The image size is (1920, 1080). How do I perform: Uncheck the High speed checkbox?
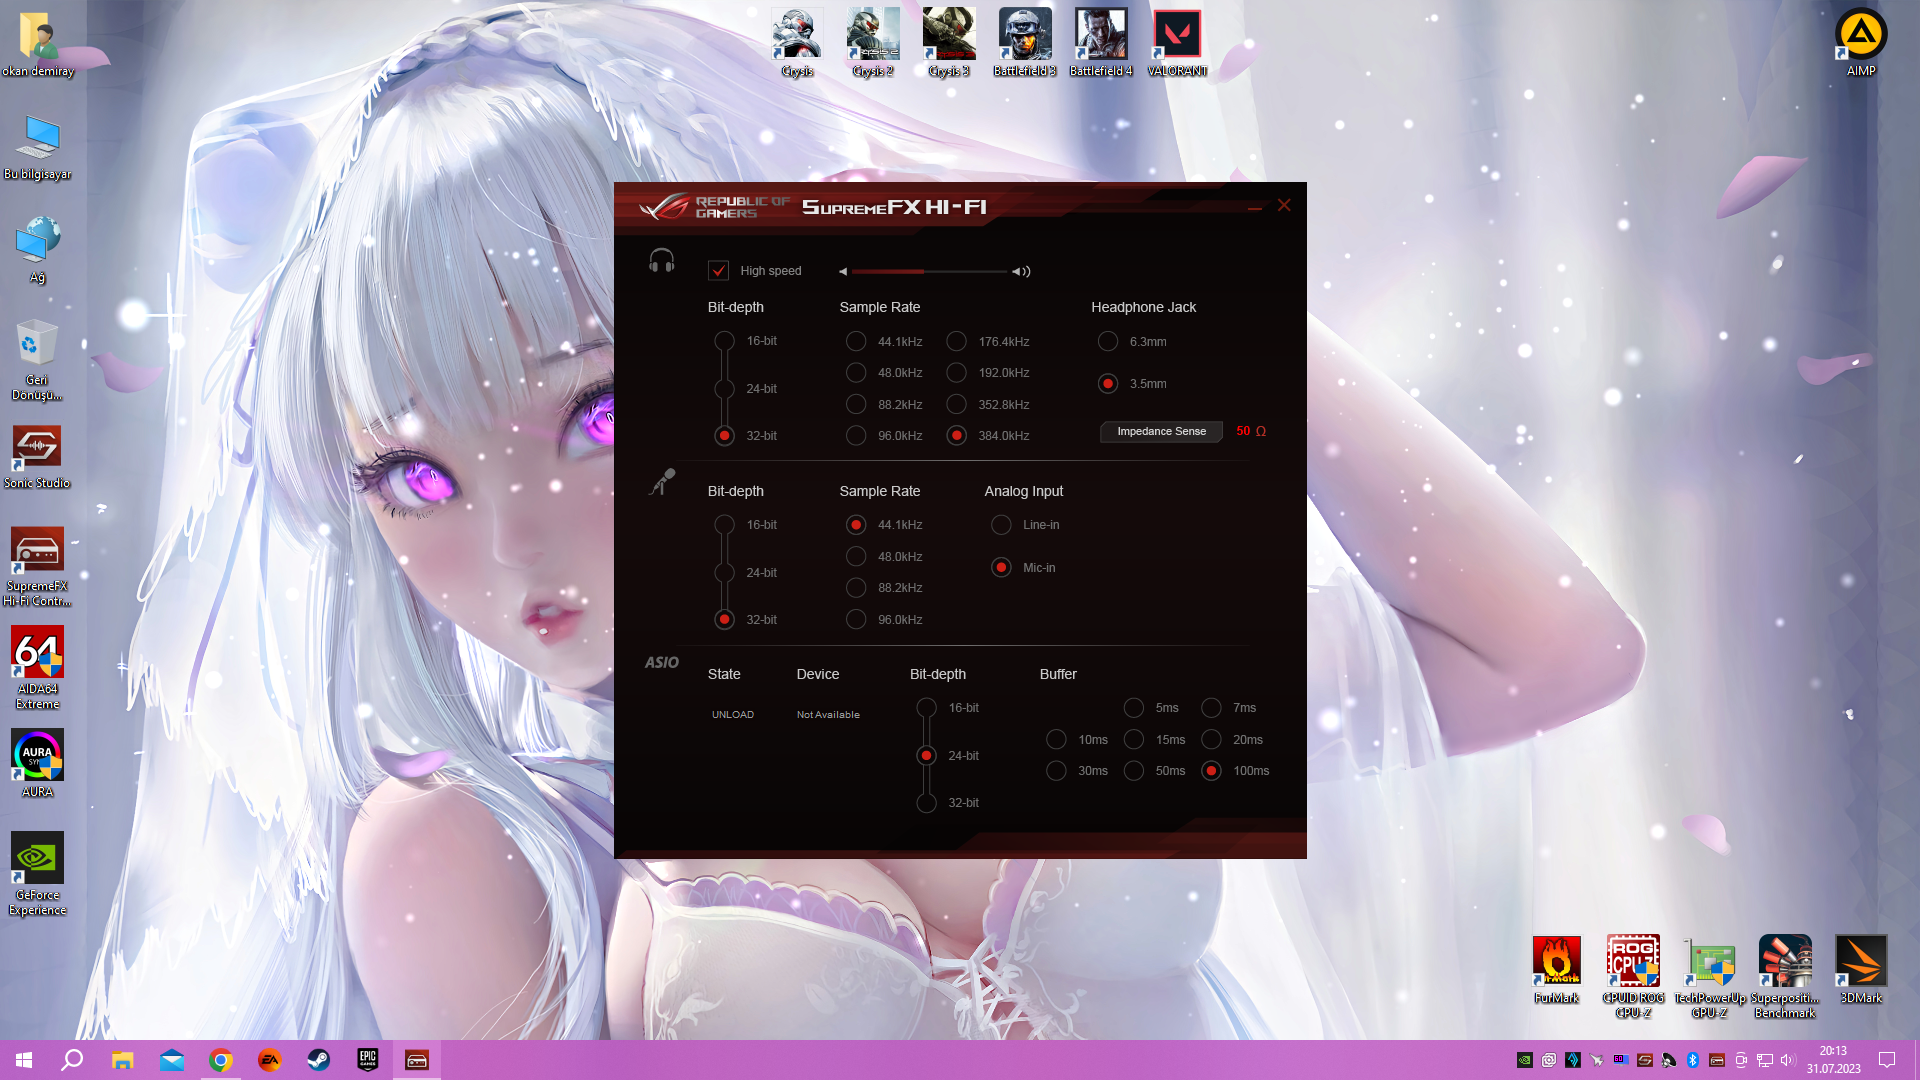[x=718, y=271]
